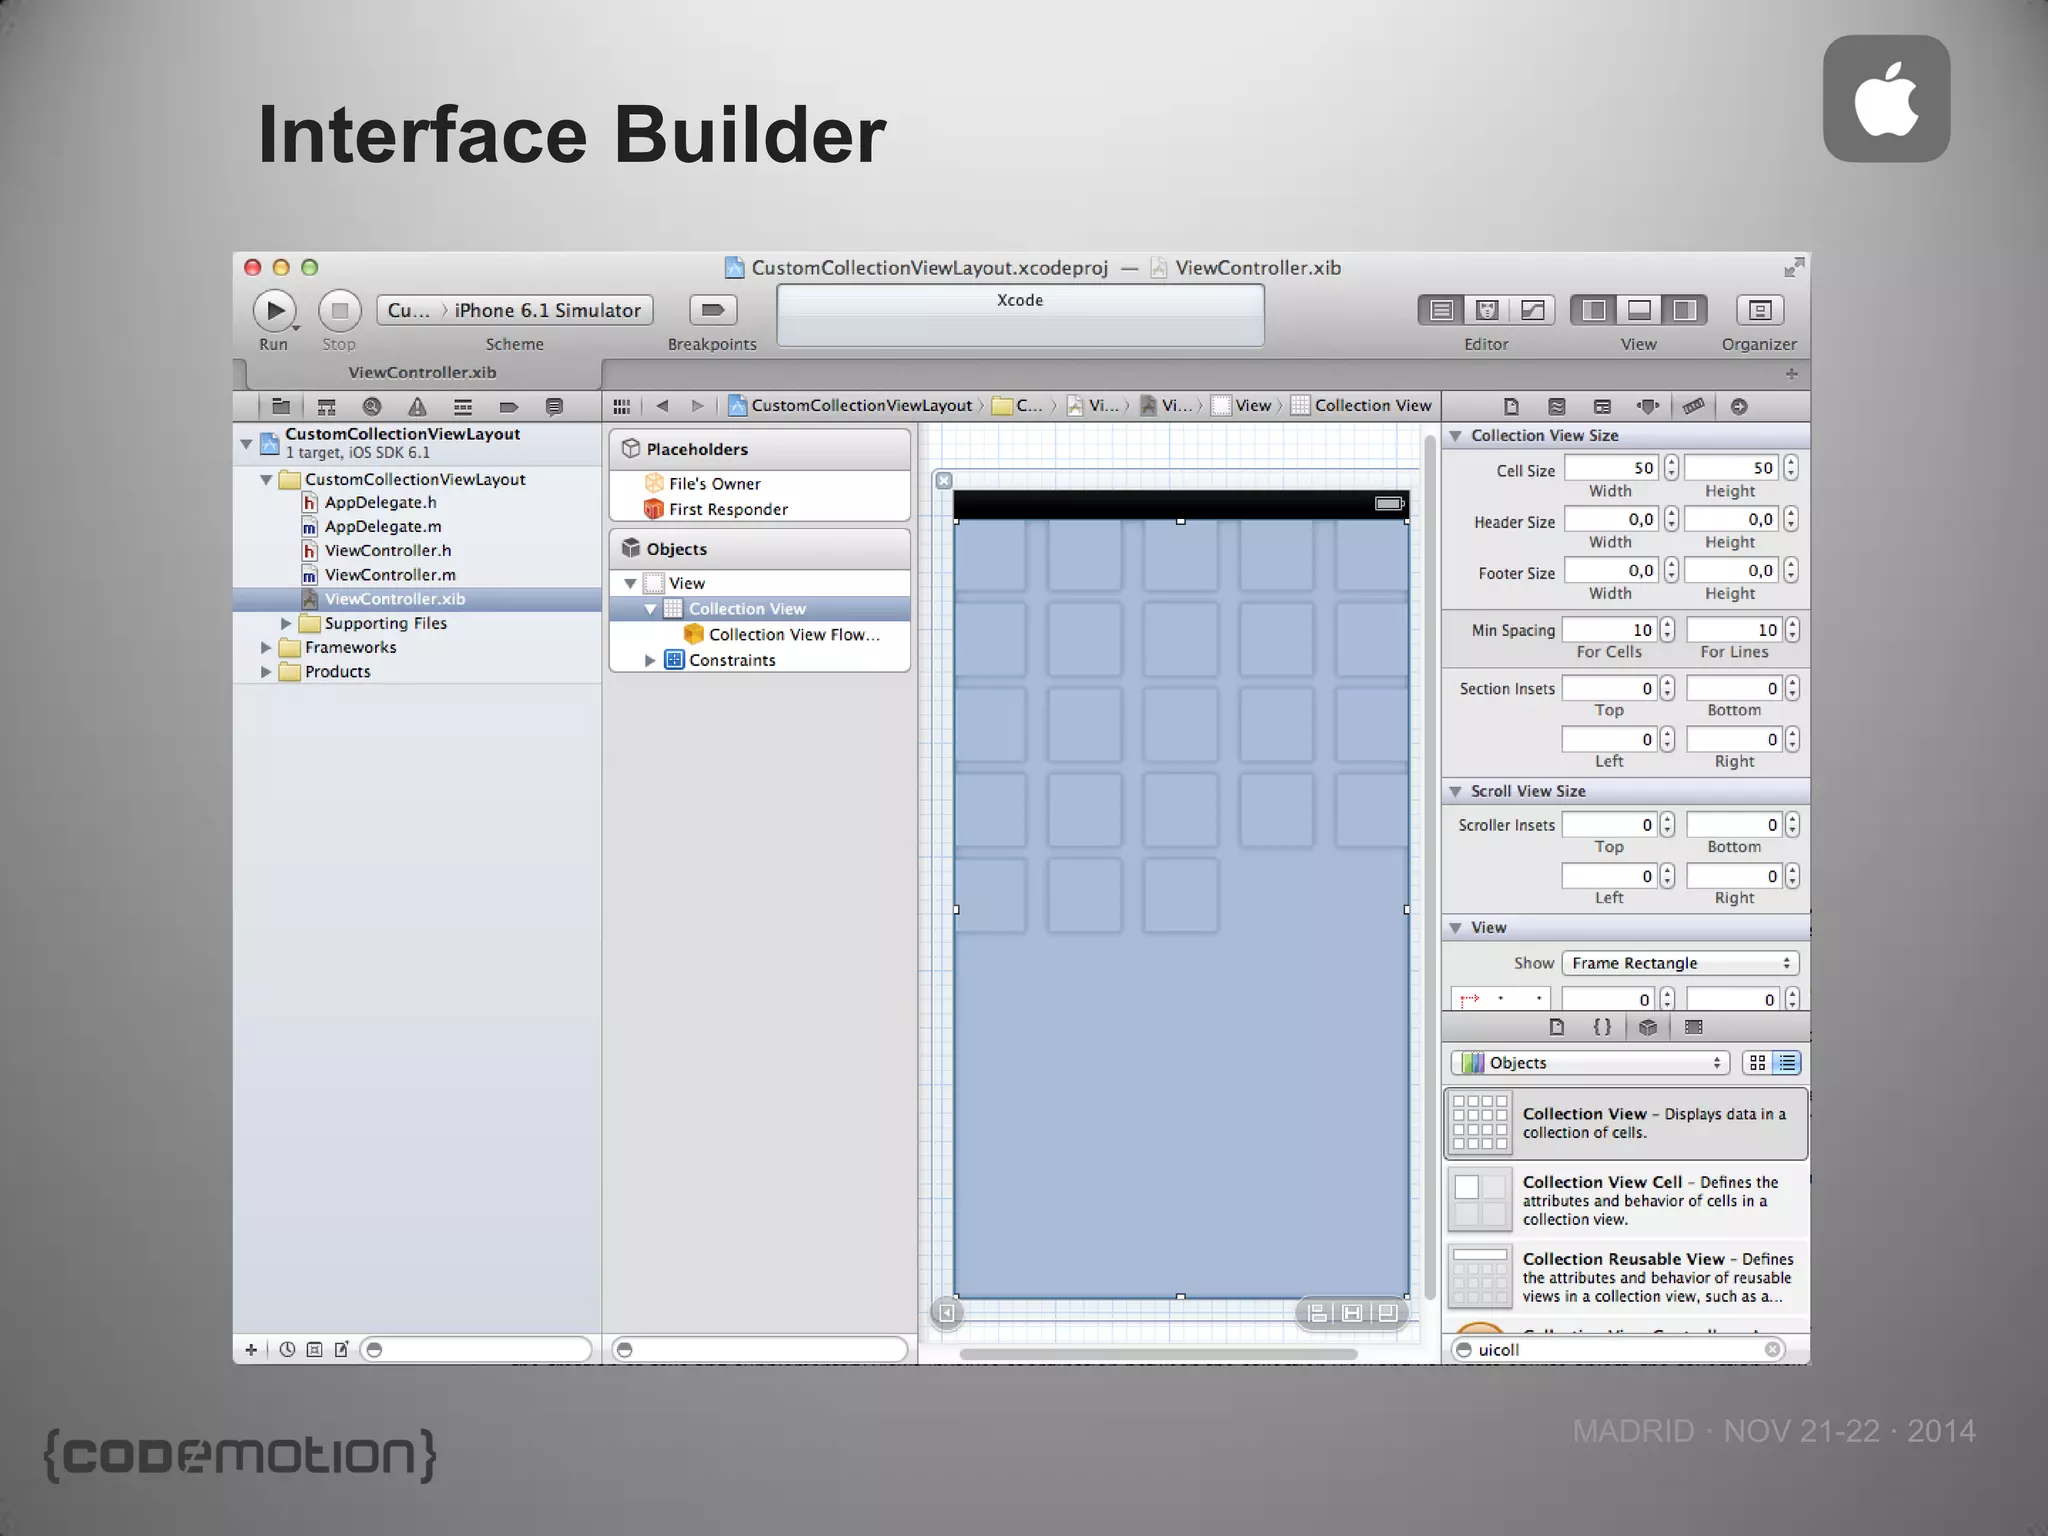Image resolution: width=2048 pixels, height=1536 pixels.
Task: Show the Search navigator
Action: pyautogui.click(x=372, y=406)
